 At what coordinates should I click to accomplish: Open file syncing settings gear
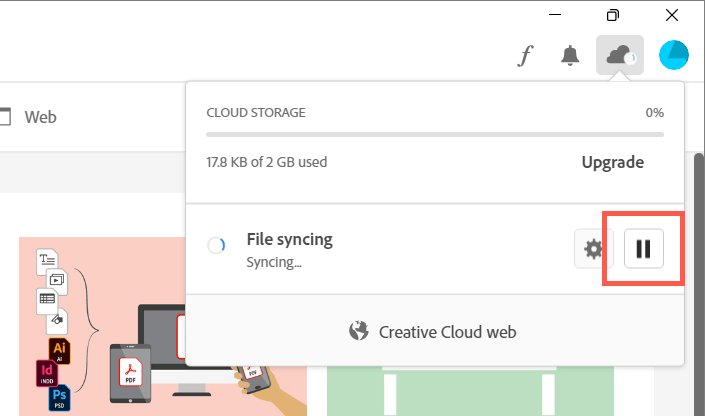click(593, 249)
